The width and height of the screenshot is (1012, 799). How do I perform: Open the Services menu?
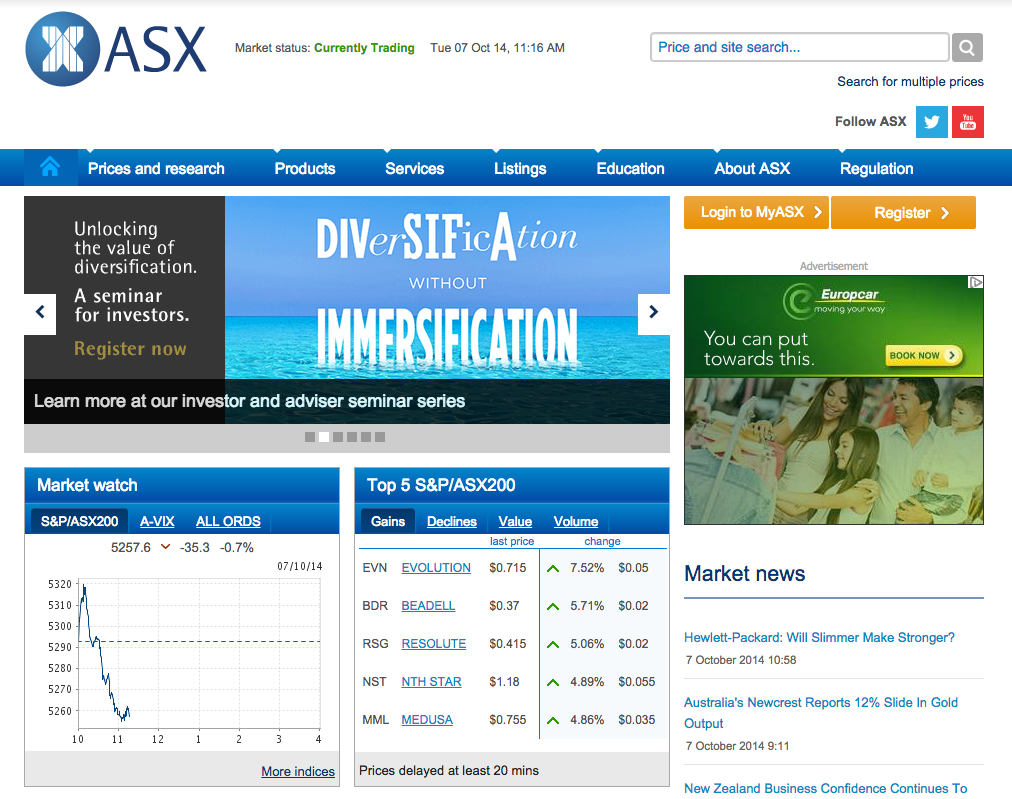click(414, 168)
